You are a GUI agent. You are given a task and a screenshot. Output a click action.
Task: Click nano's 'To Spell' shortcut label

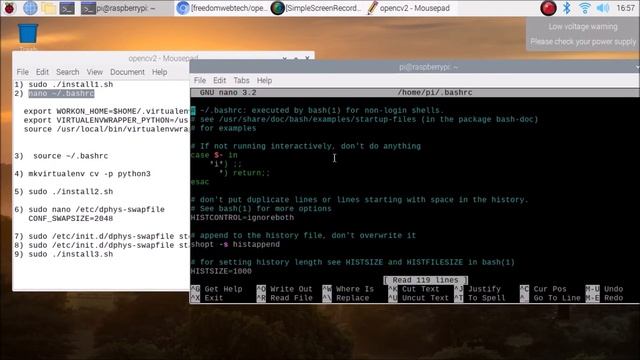point(487,298)
